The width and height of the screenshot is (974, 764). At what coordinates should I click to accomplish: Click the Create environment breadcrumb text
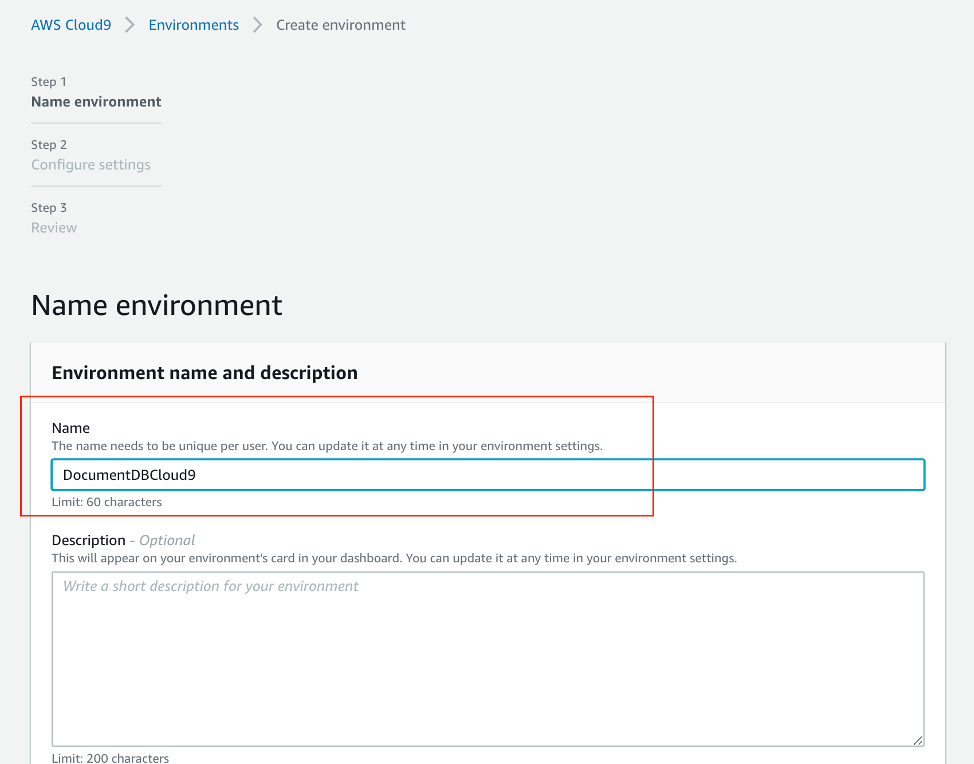coord(340,25)
